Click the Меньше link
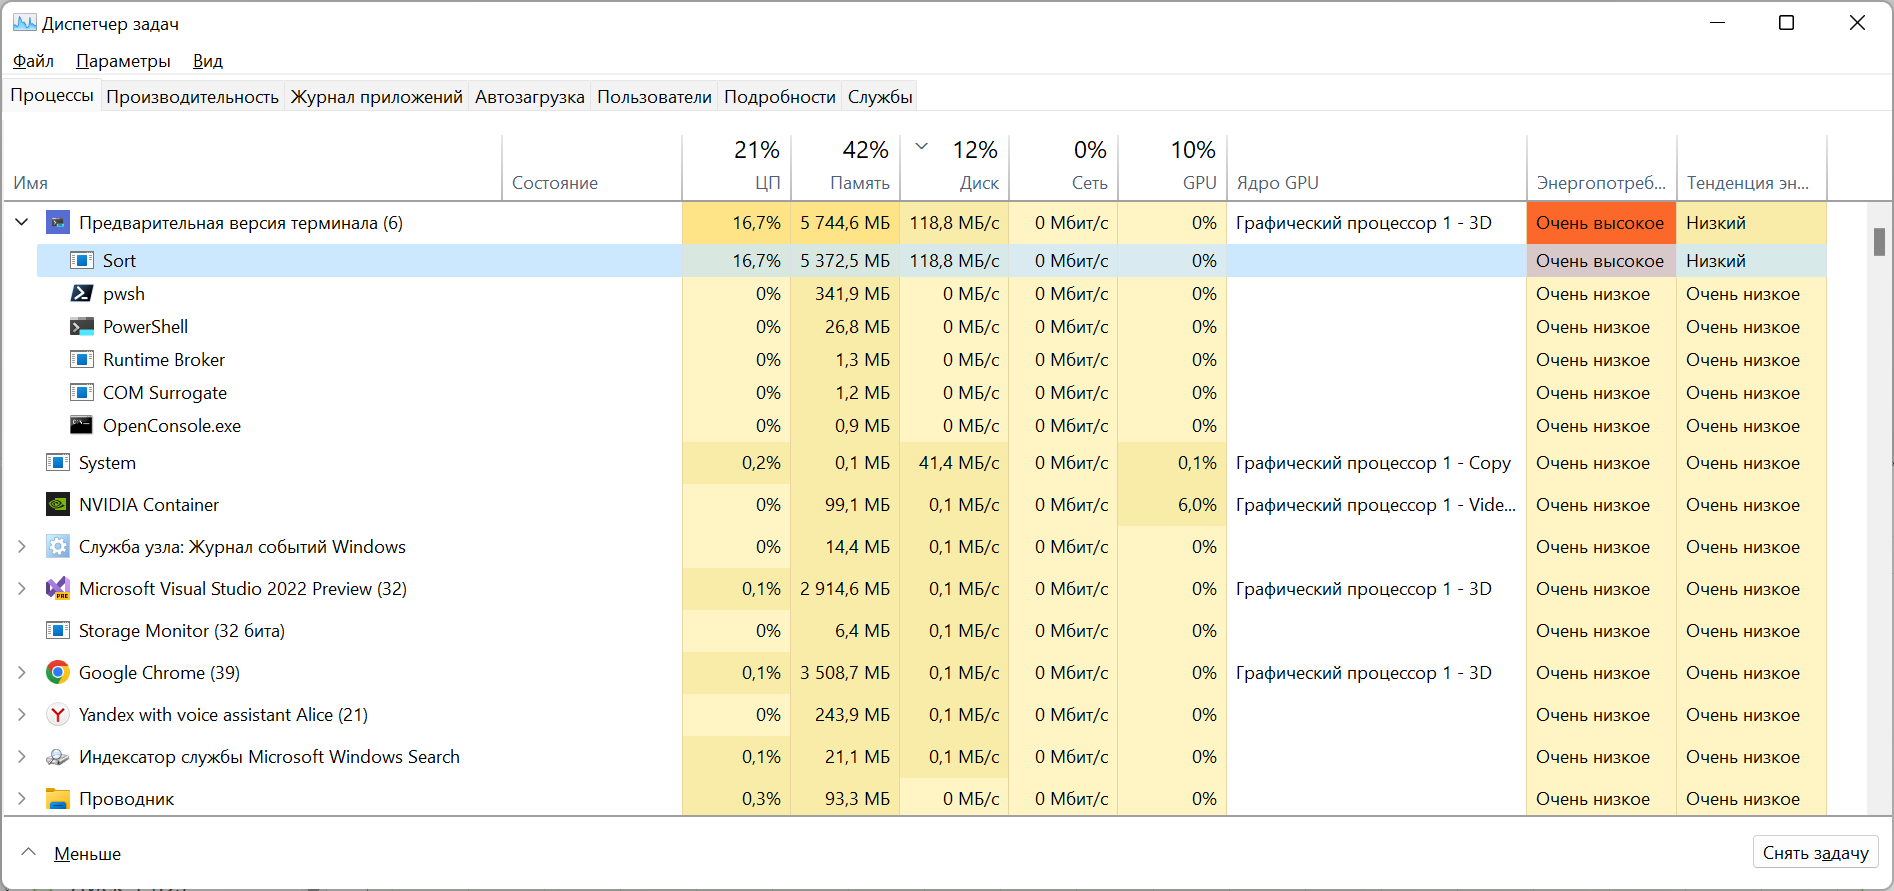This screenshot has height=891, width=1894. 87,853
